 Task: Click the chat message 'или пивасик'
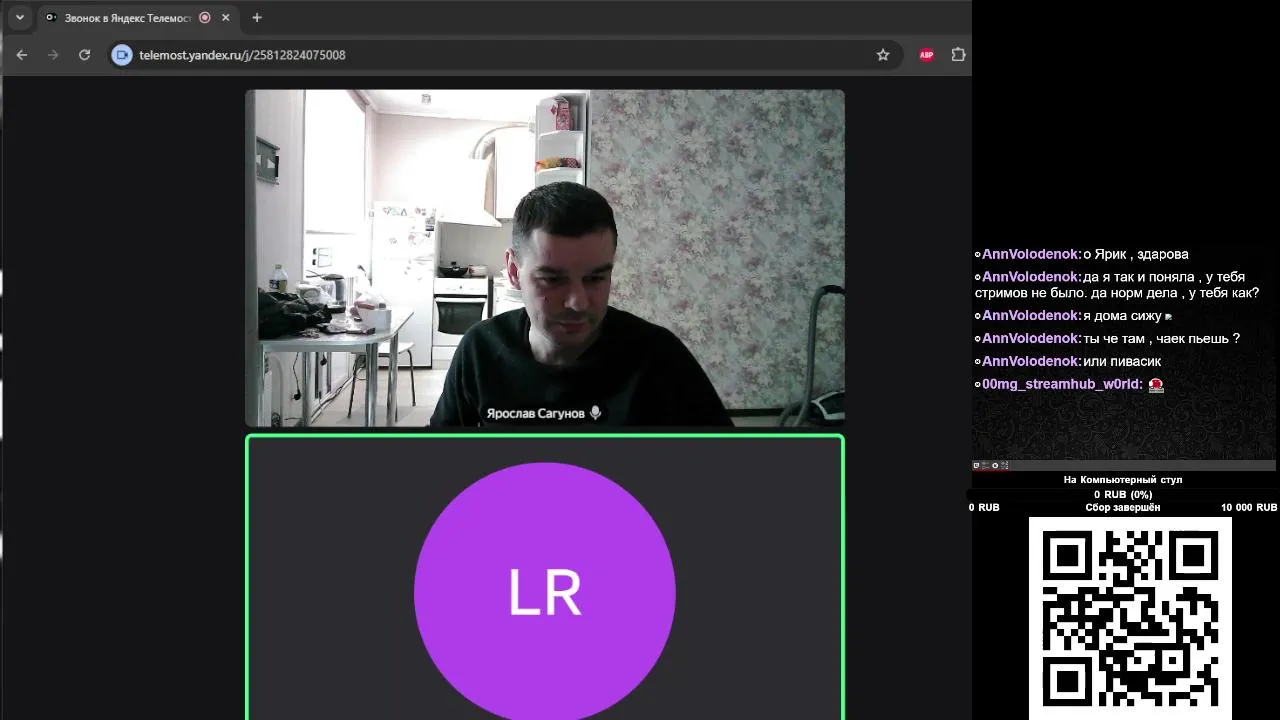pos(1122,361)
